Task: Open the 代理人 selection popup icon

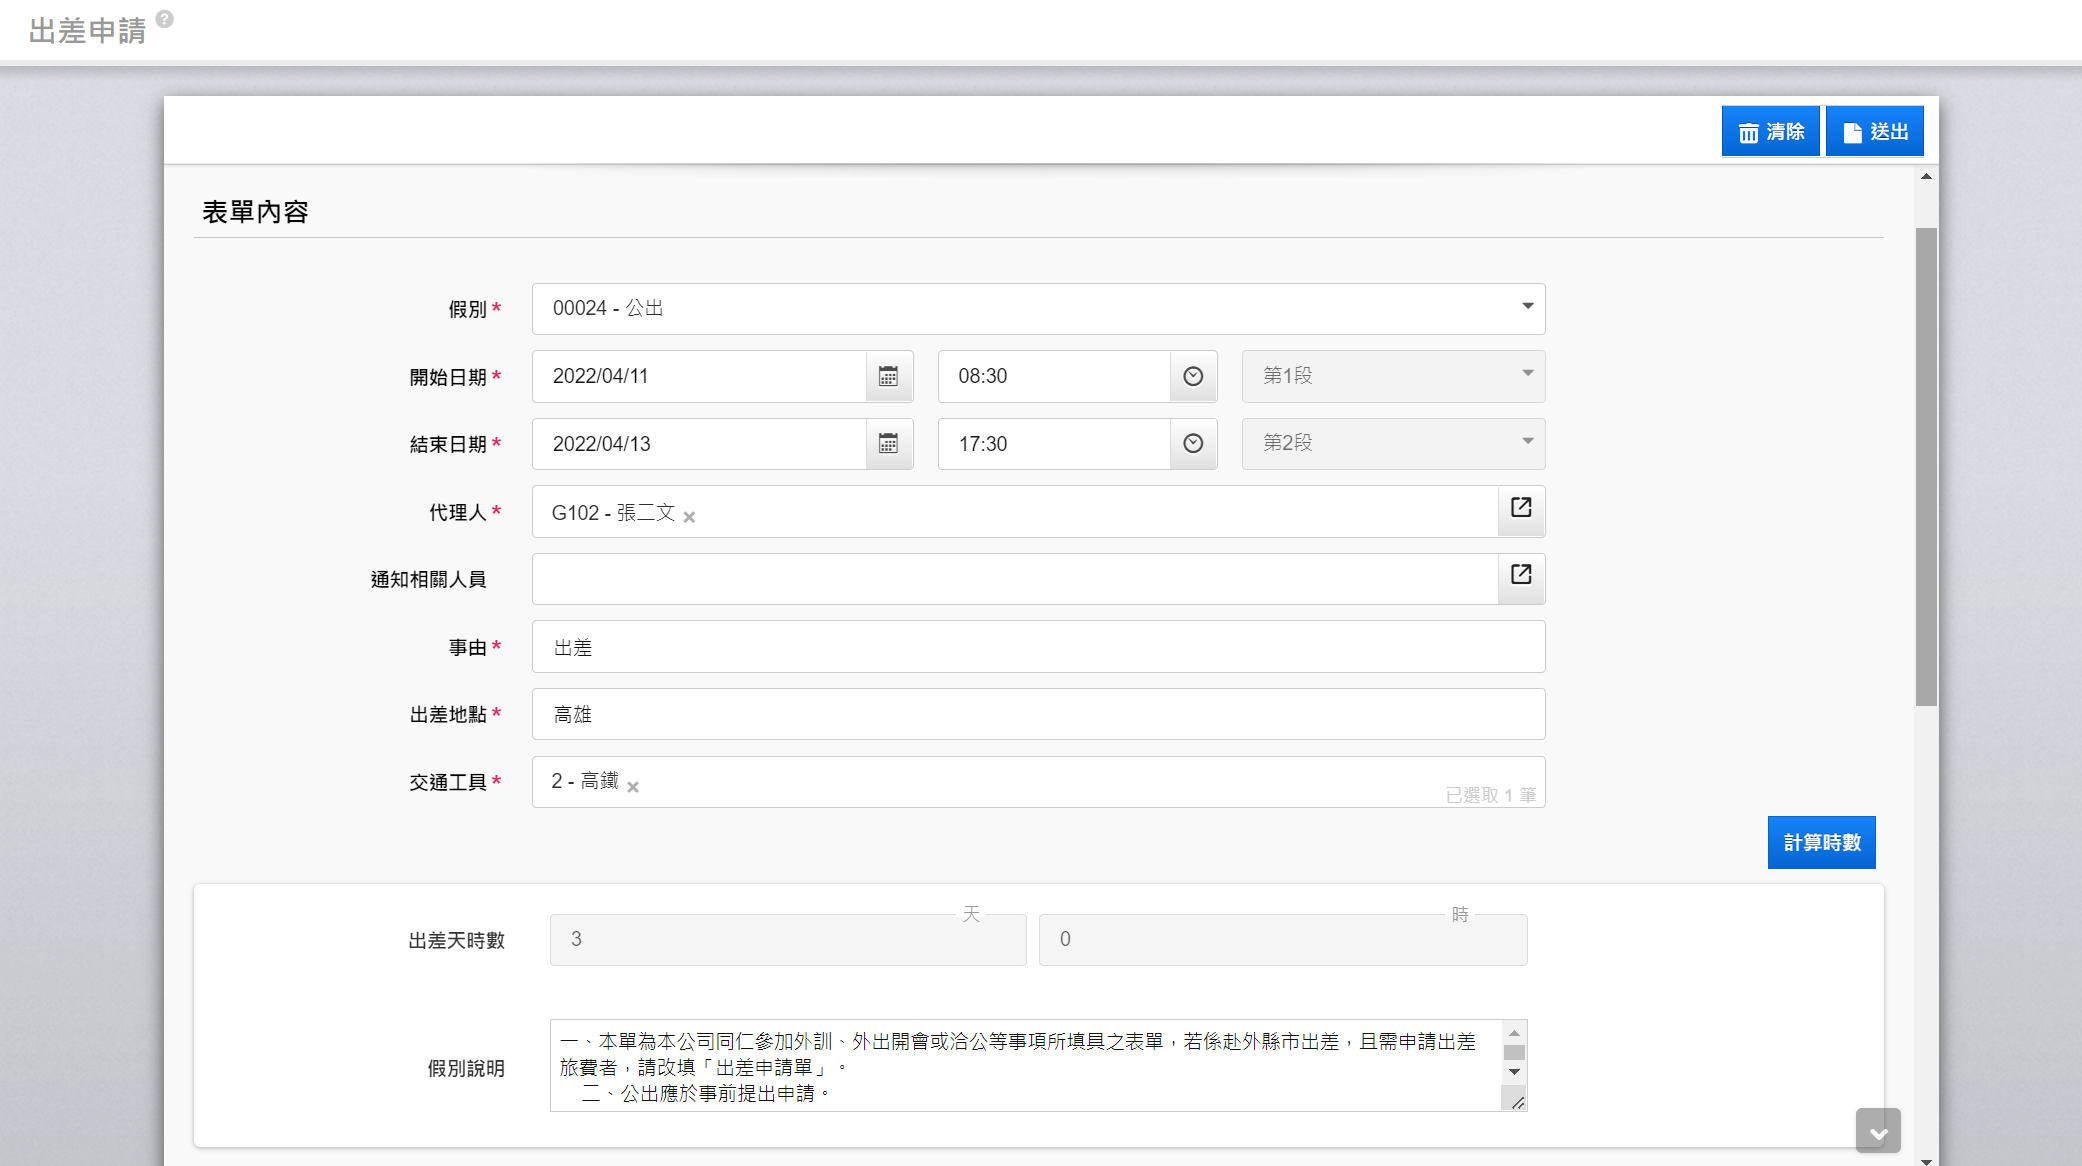Action: (x=1521, y=508)
